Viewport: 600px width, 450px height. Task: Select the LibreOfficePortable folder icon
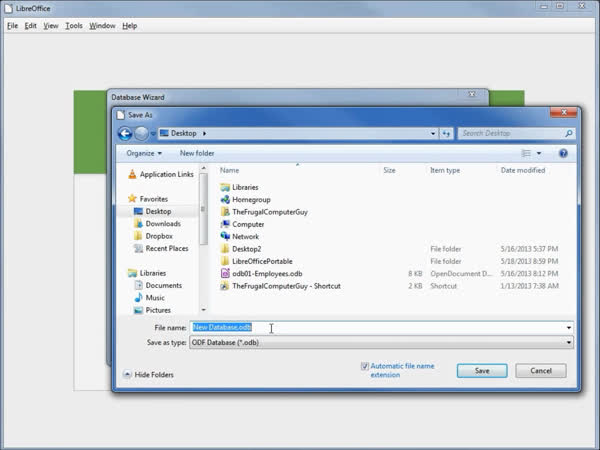click(x=225, y=261)
